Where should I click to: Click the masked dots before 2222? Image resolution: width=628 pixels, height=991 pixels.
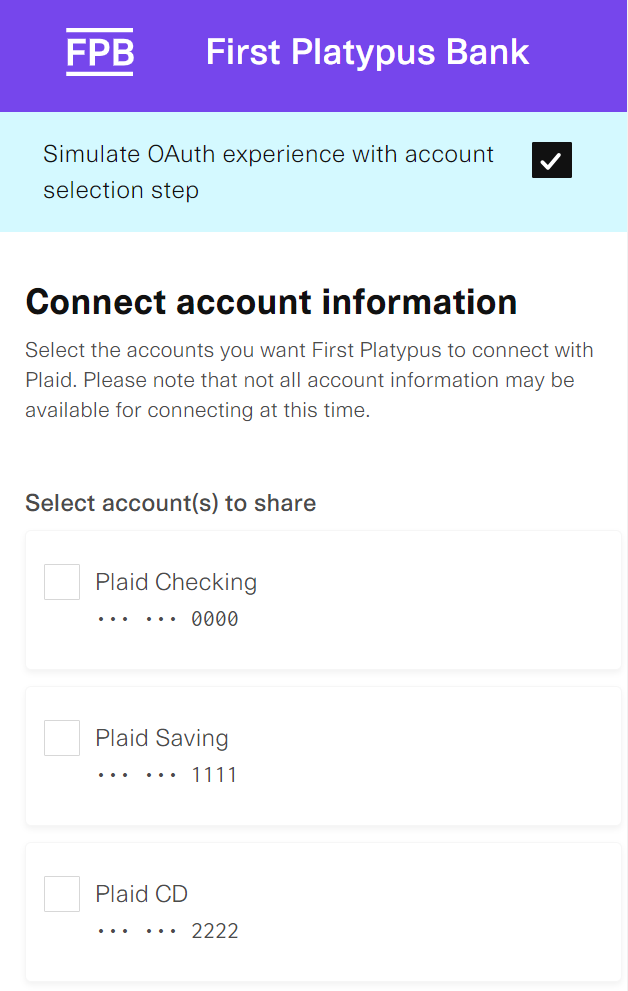pos(137,932)
